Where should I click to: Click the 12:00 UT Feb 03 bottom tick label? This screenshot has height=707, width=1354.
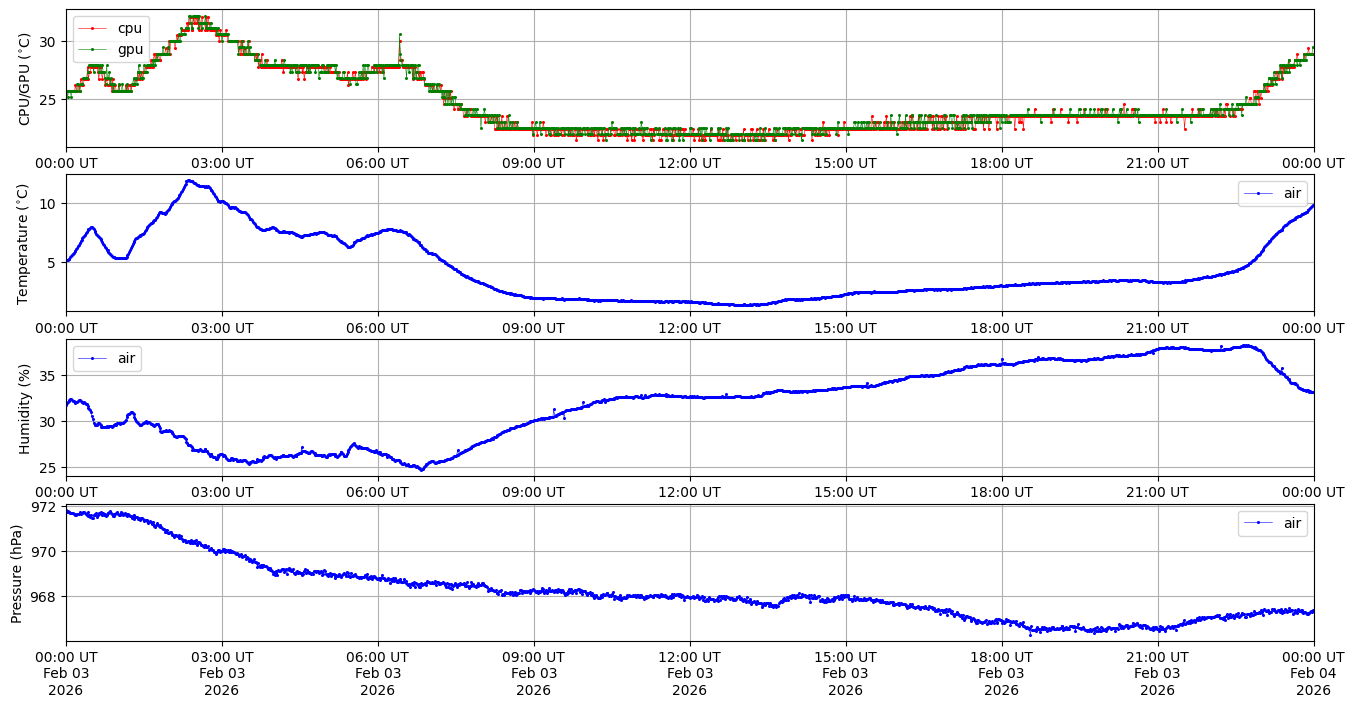tap(690, 673)
